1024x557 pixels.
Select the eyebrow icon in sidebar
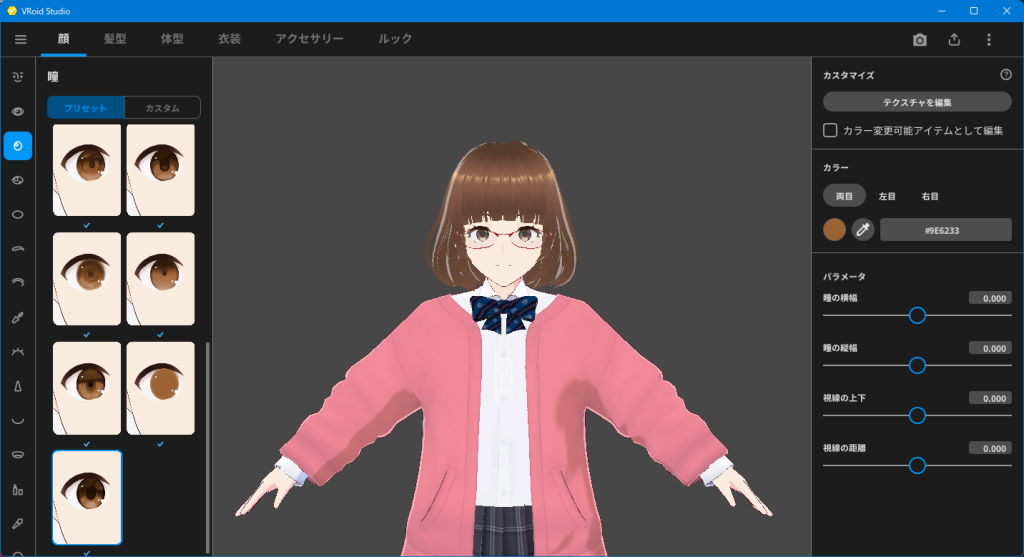[18, 249]
